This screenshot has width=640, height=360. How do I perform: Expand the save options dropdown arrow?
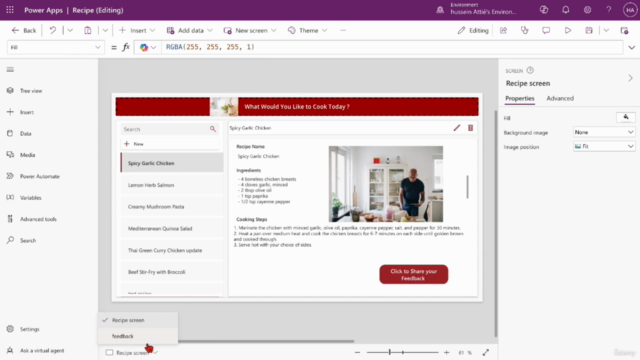606,31
